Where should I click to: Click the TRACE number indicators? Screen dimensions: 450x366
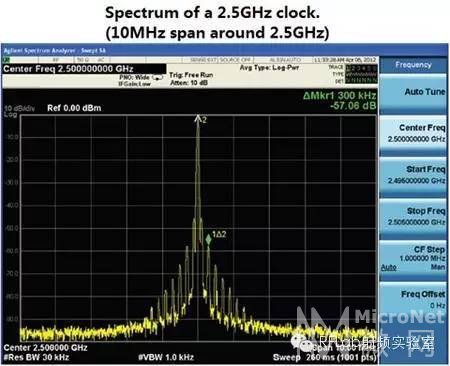click(361, 68)
